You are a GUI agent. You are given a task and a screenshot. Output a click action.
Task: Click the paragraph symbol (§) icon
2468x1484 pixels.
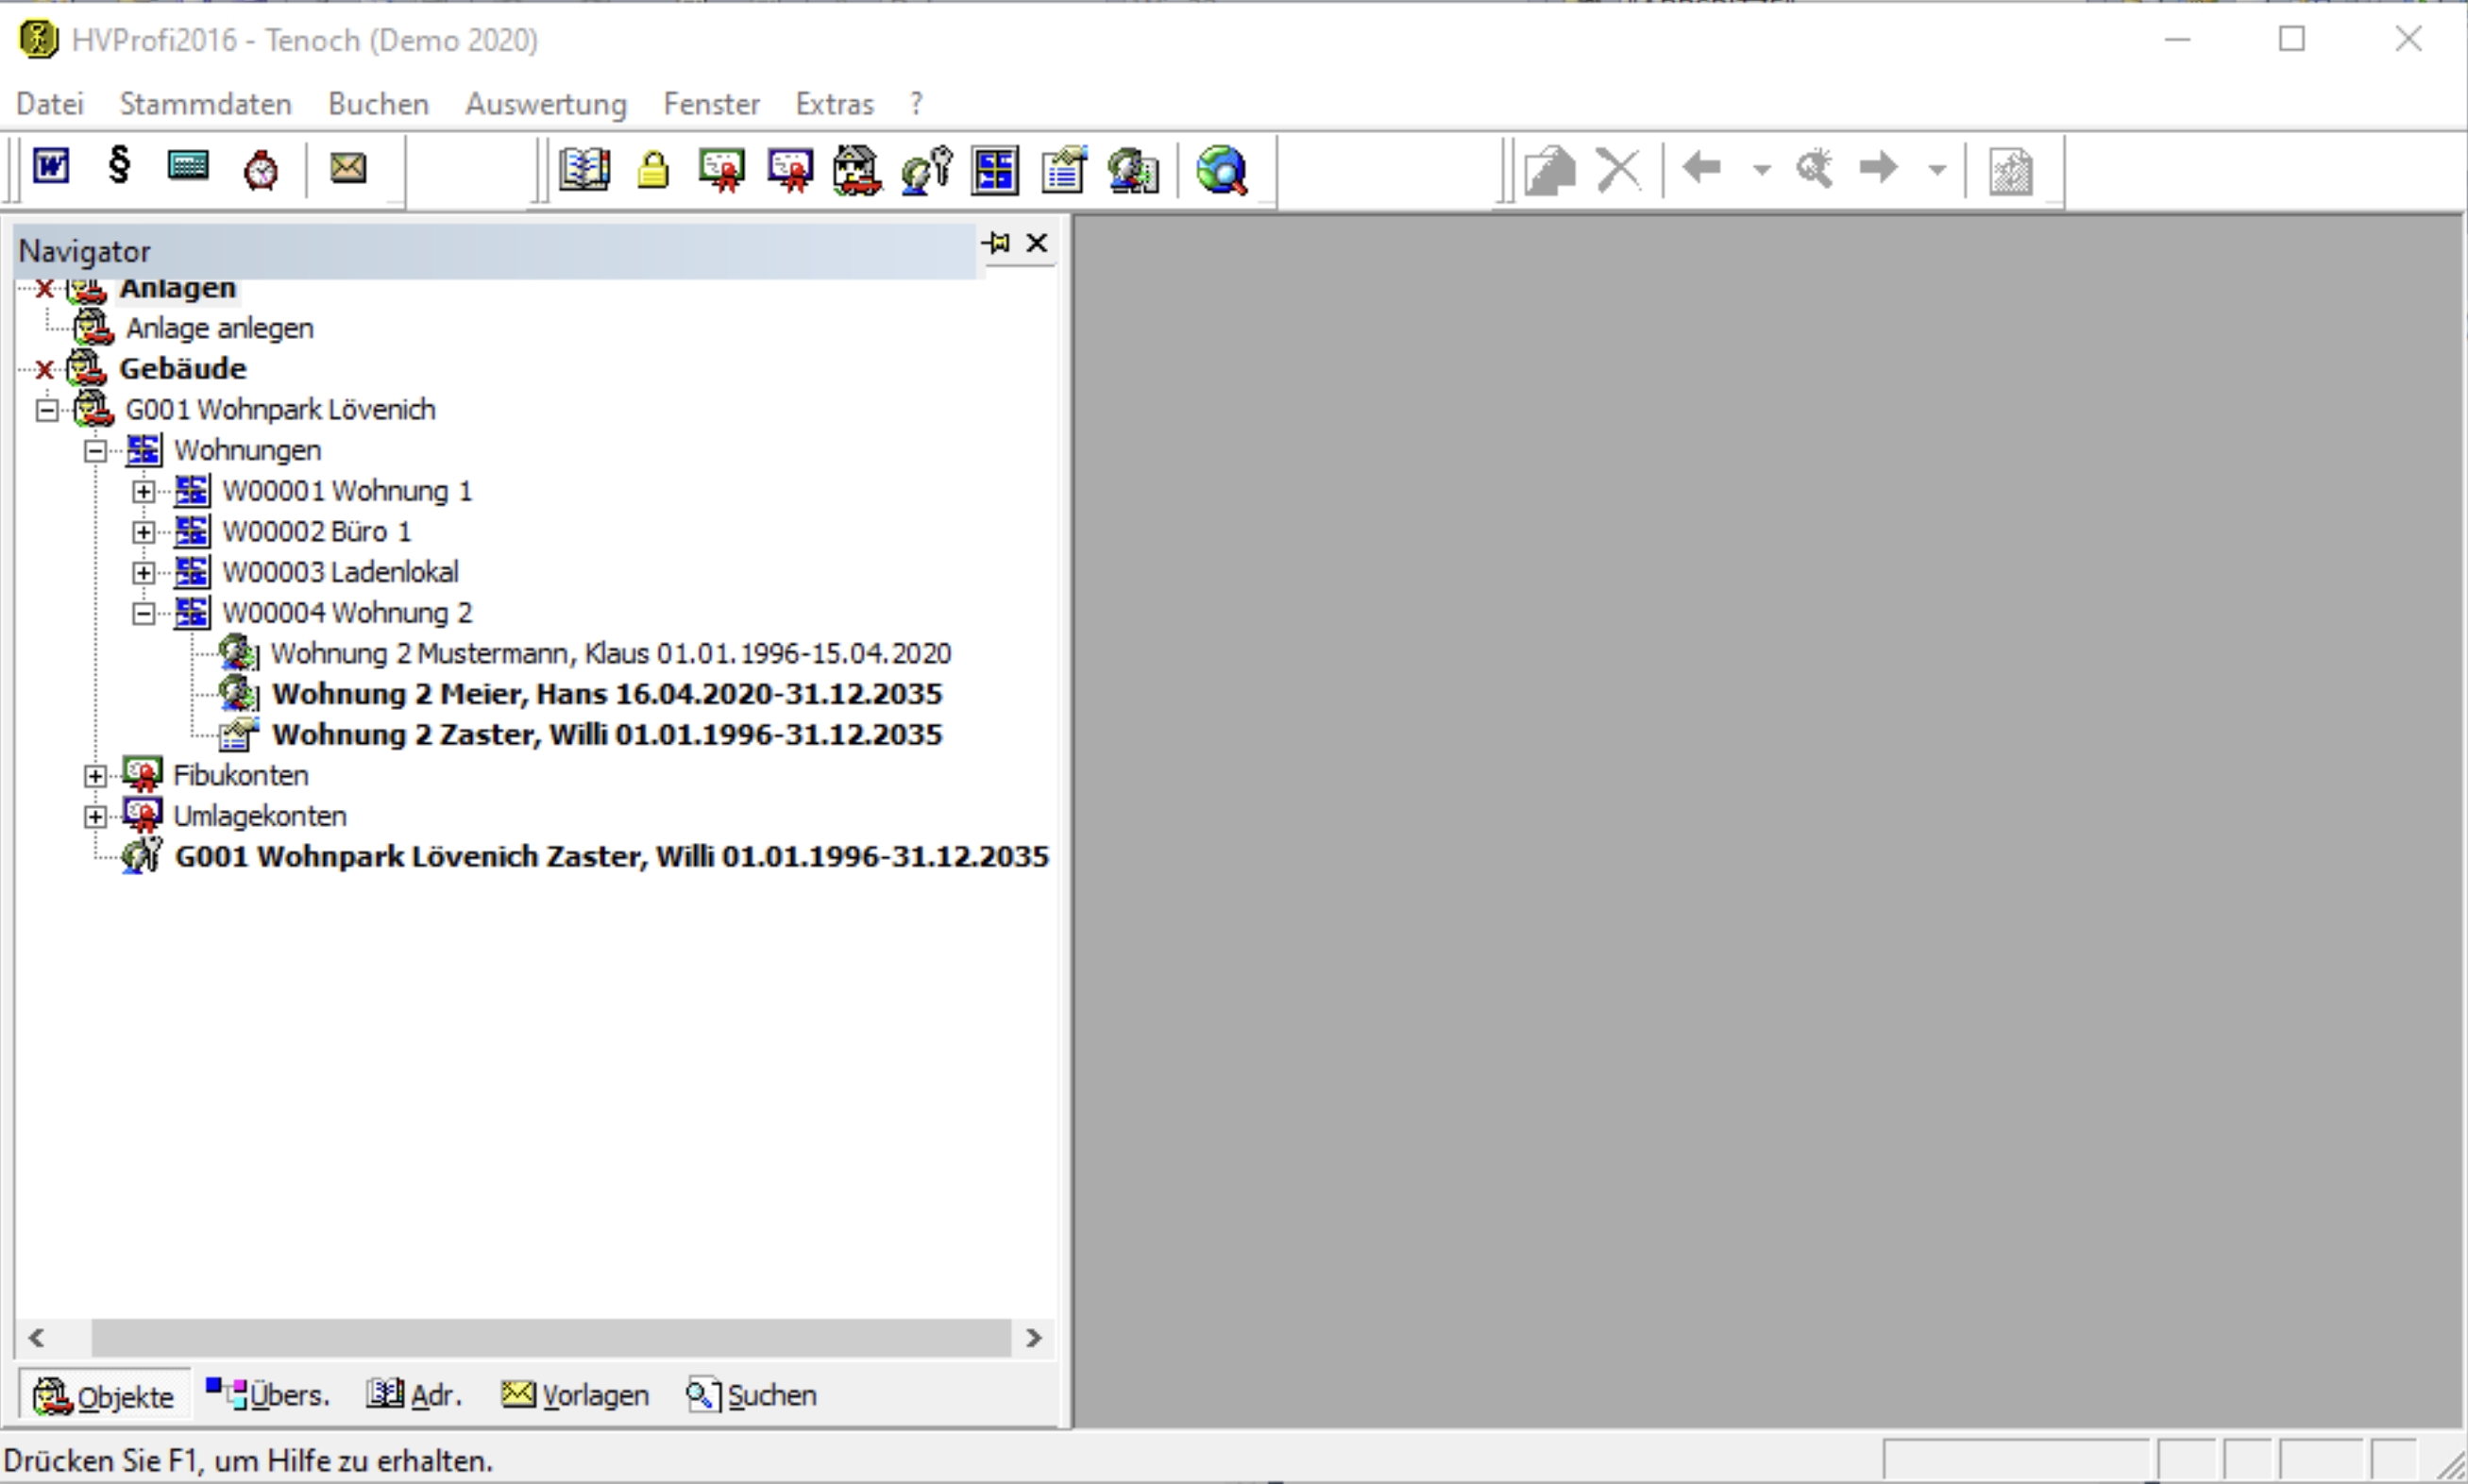(119, 165)
